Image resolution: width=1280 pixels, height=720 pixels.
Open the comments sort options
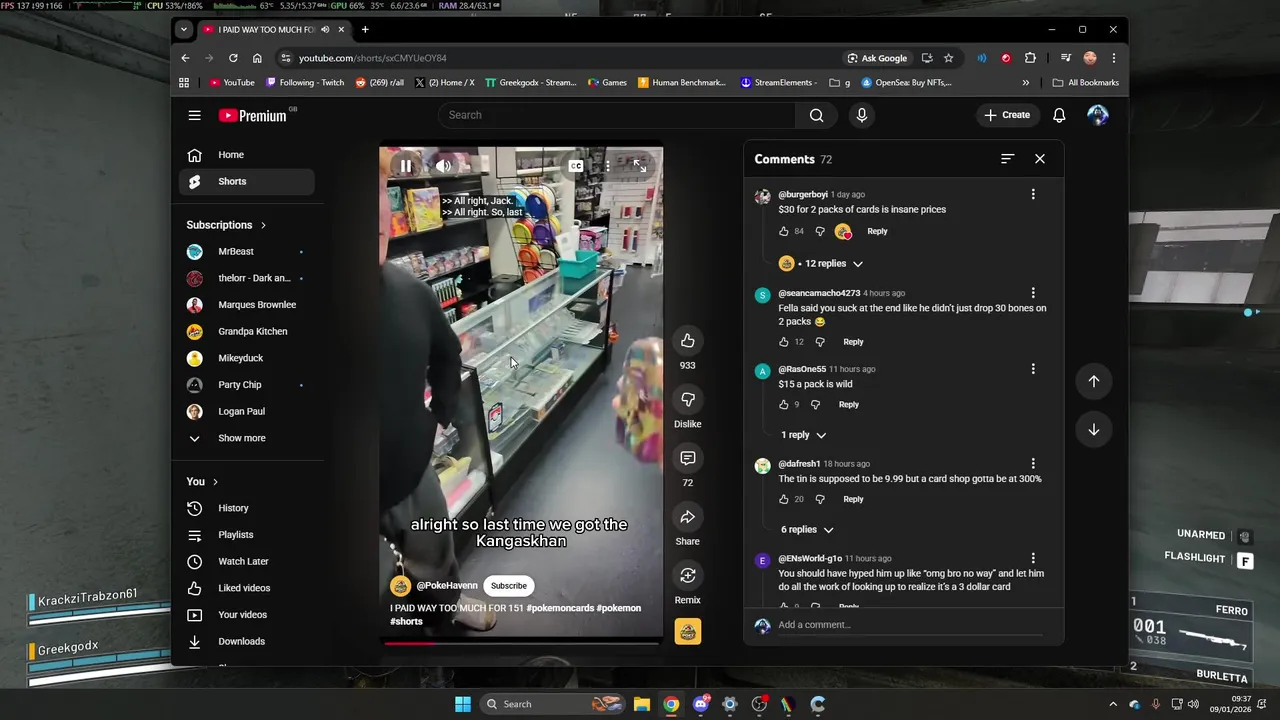1007,159
